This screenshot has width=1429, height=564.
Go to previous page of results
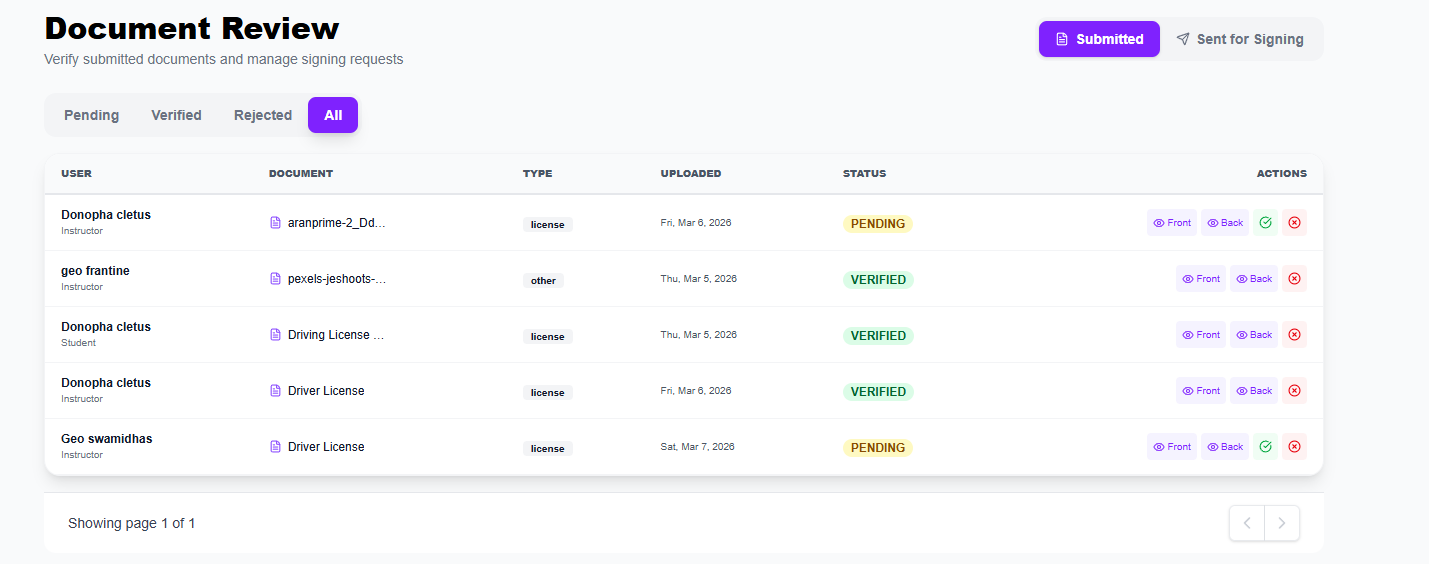pyautogui.click(x=1247, y=523)
